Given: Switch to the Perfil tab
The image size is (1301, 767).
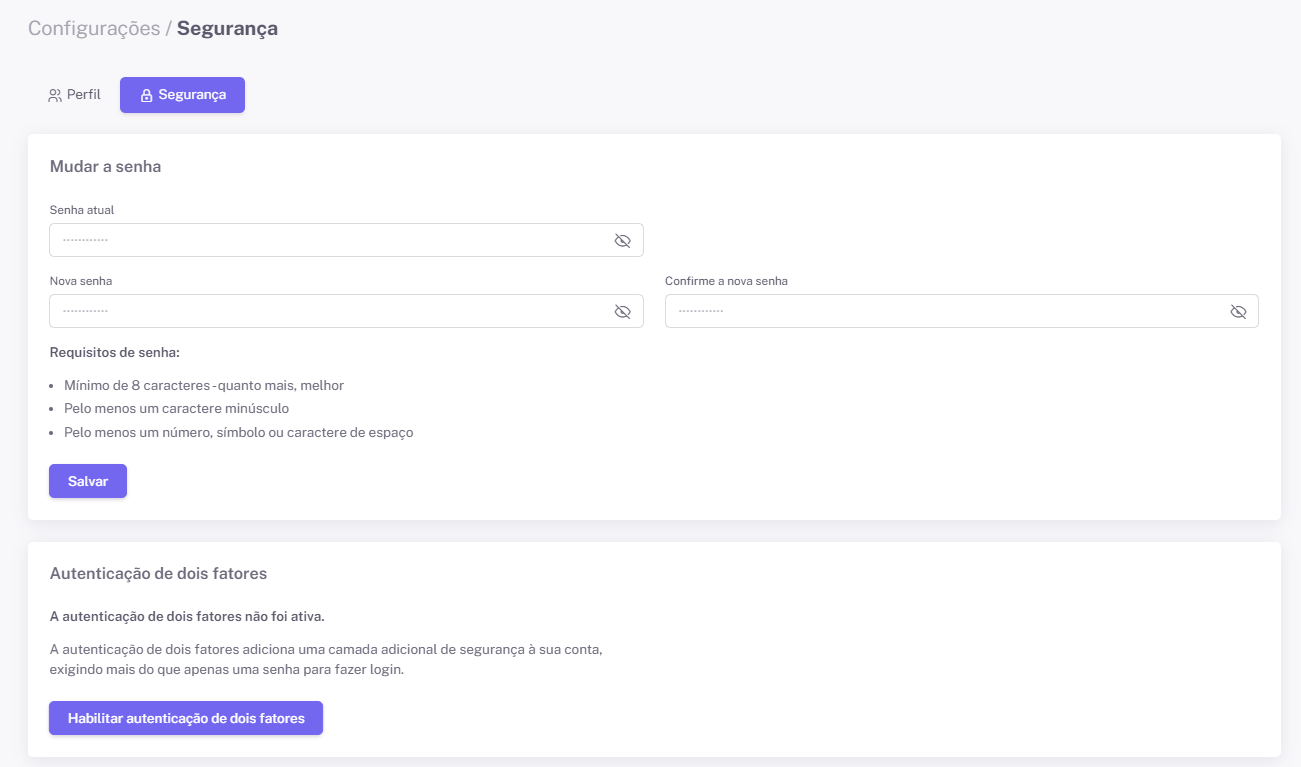Looking at the screenshot, I should (x=75, y=95).
